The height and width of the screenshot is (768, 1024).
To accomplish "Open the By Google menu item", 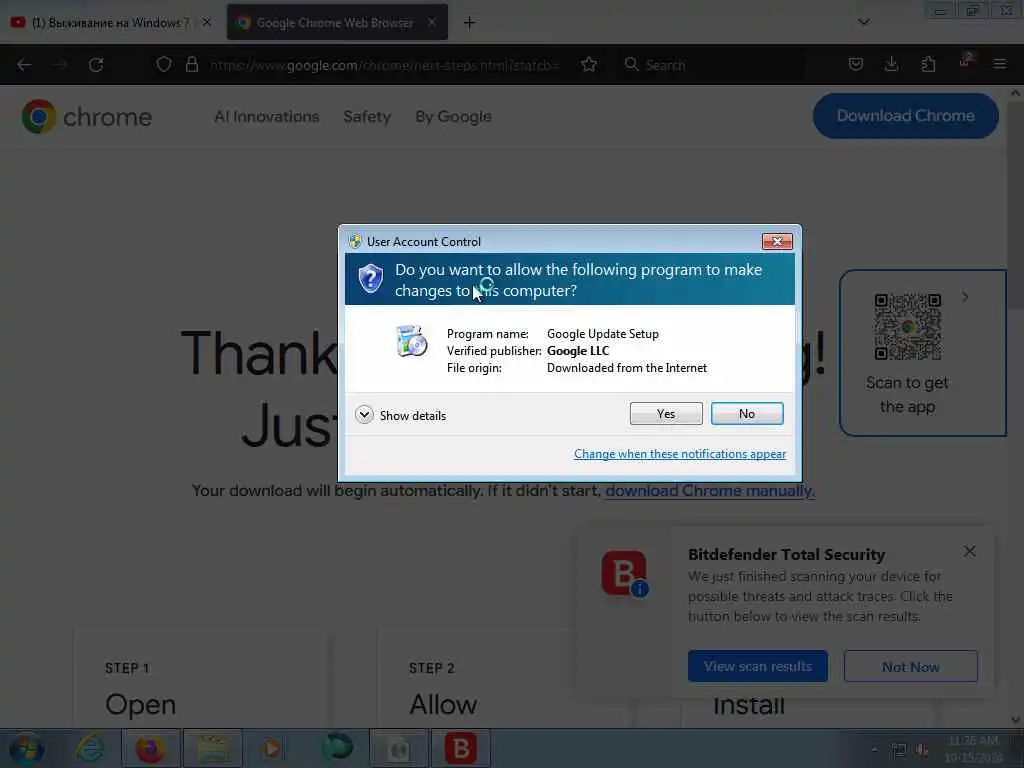I will pos(453,117).
